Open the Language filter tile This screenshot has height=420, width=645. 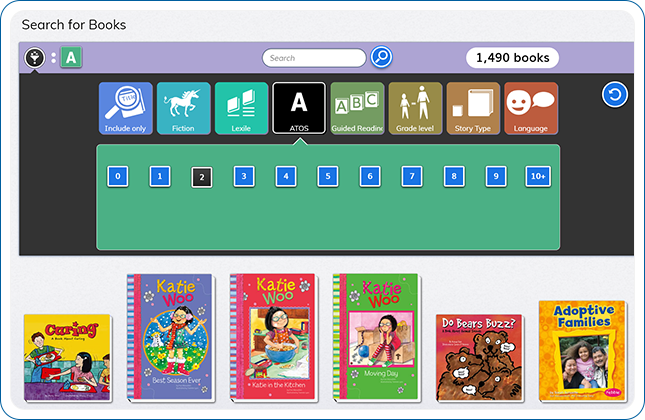[x=531, y=108]
